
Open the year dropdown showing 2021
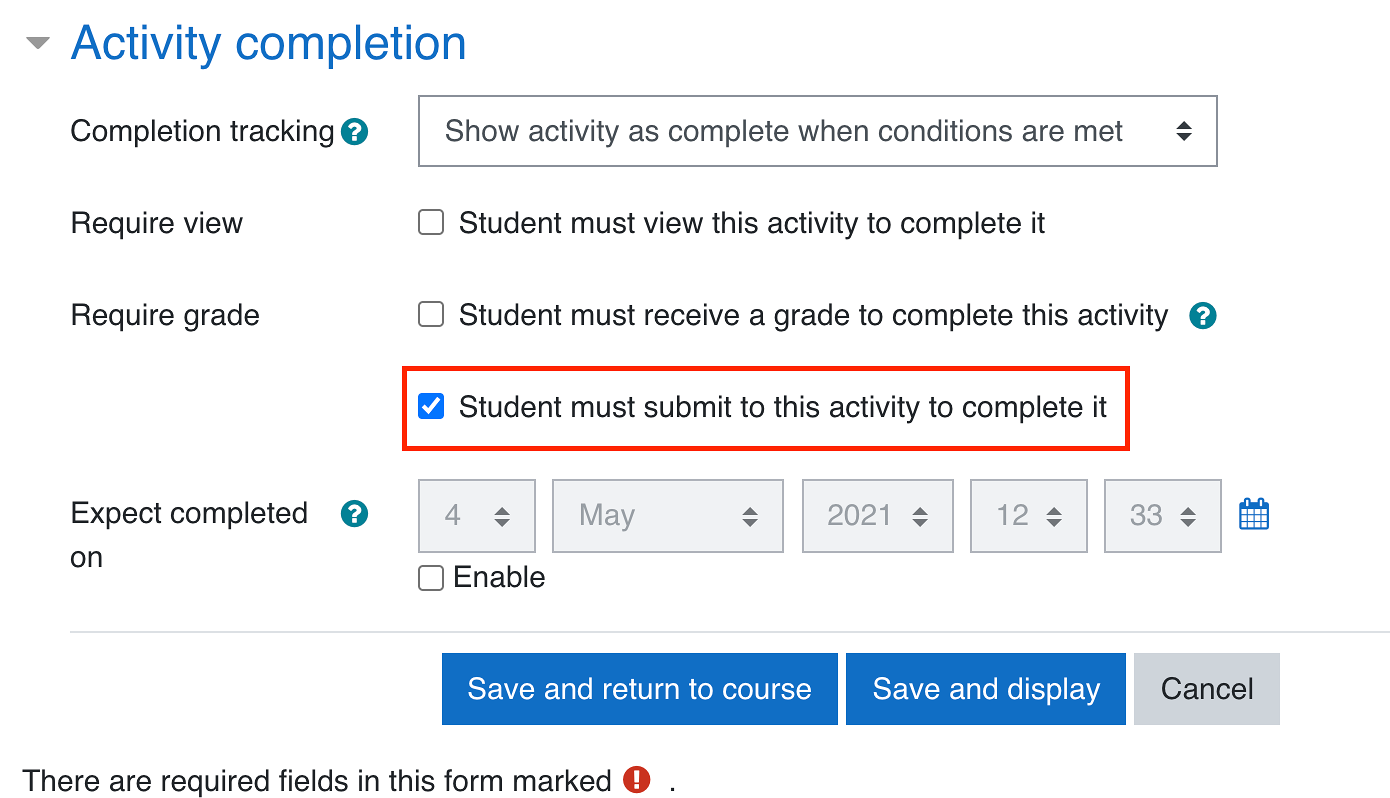pyautogui.click(x=877, y=516)
